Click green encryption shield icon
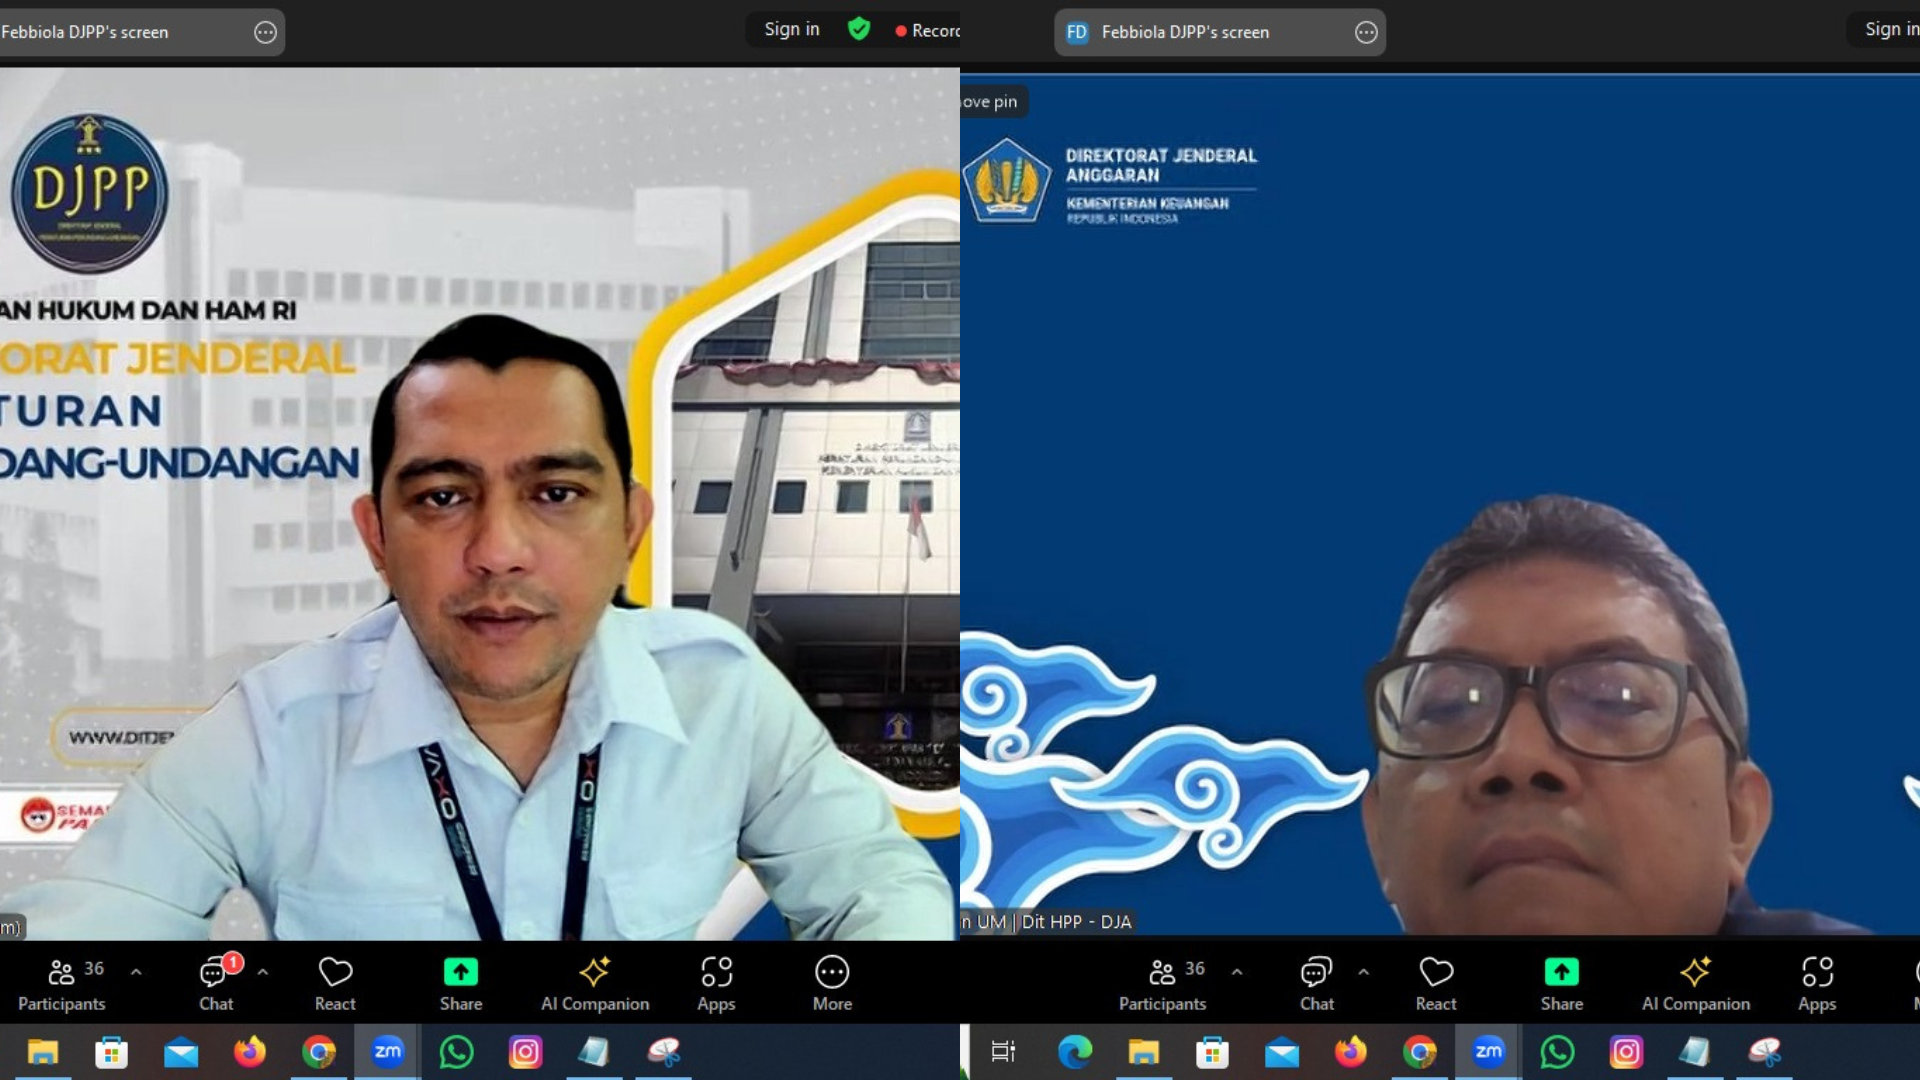Screen dimensions: 1920x1080 [x=859, y=29]
